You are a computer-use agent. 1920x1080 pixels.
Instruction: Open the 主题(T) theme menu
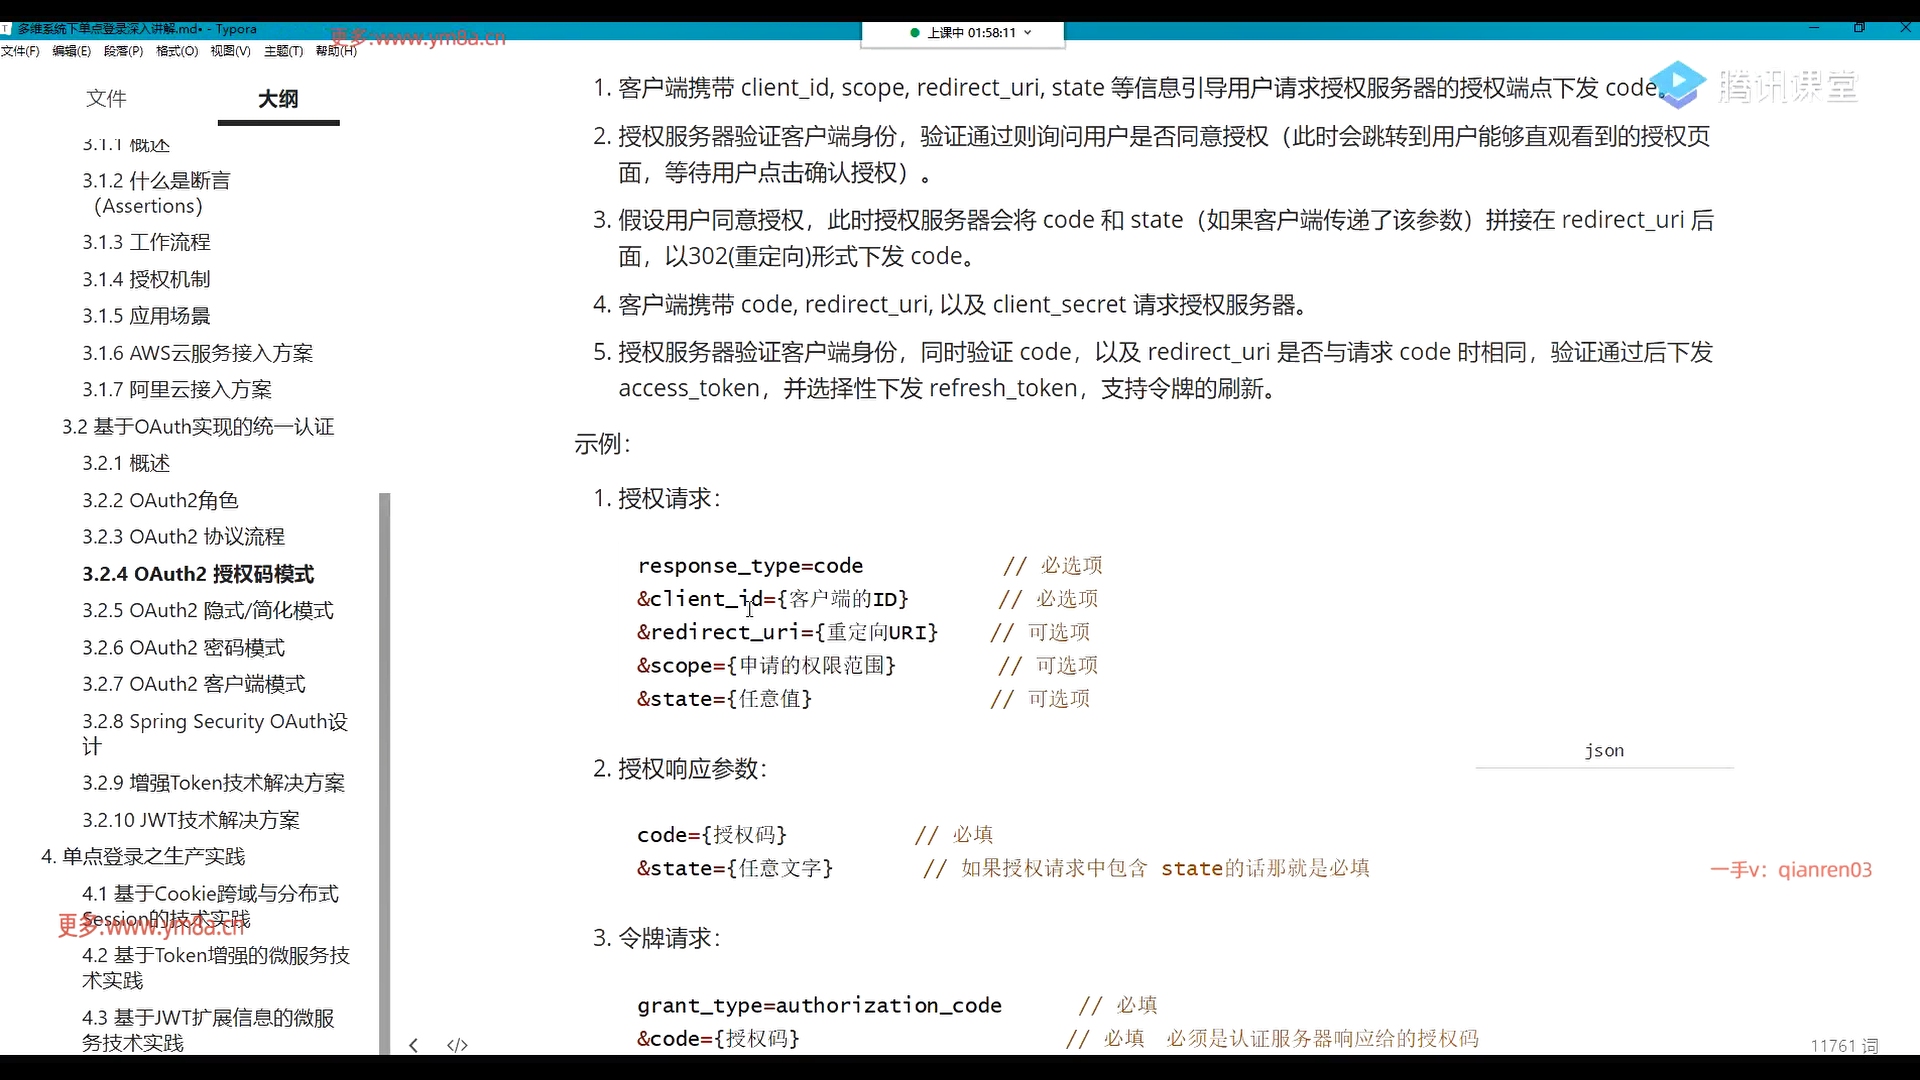click(283, 51)
